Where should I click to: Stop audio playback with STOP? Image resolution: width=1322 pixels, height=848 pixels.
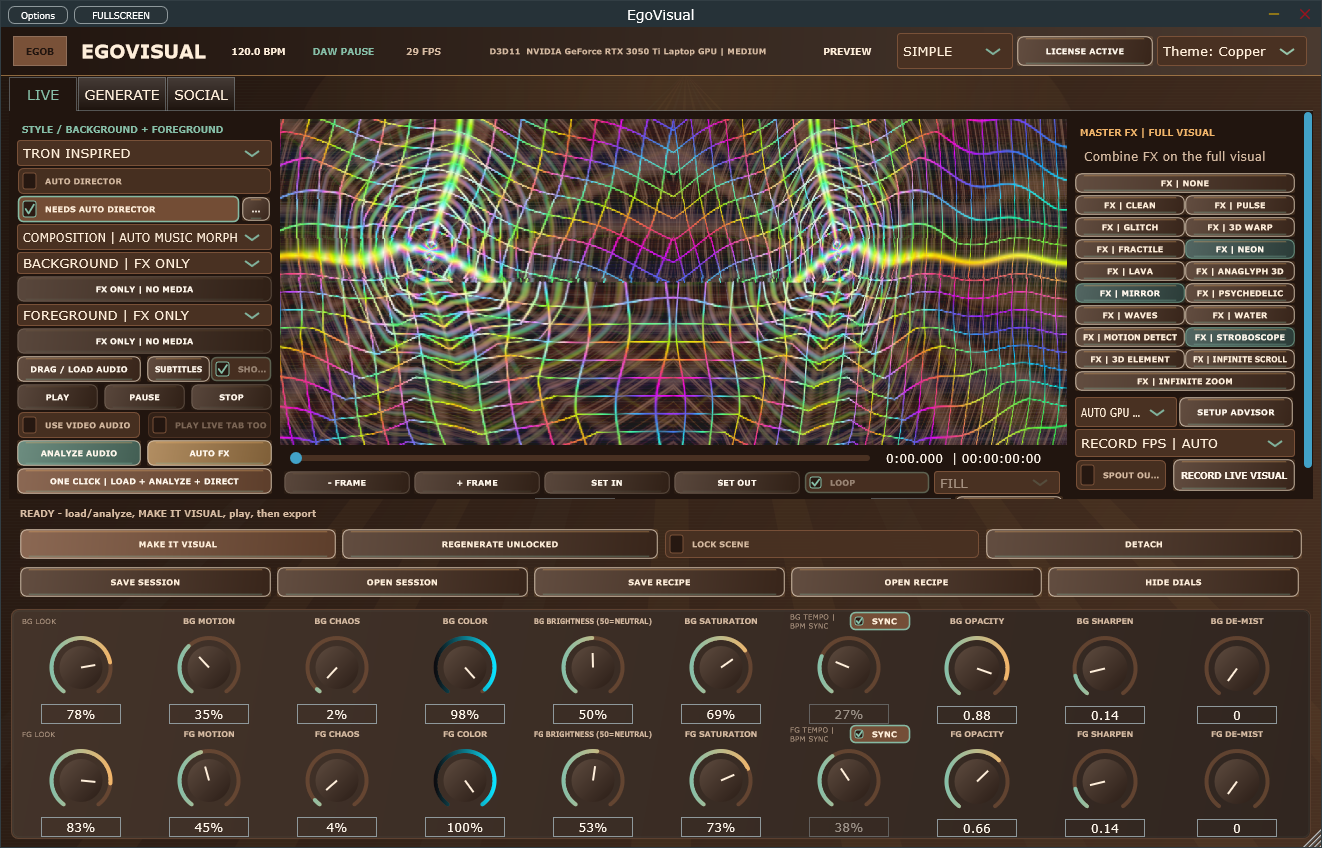231,397
